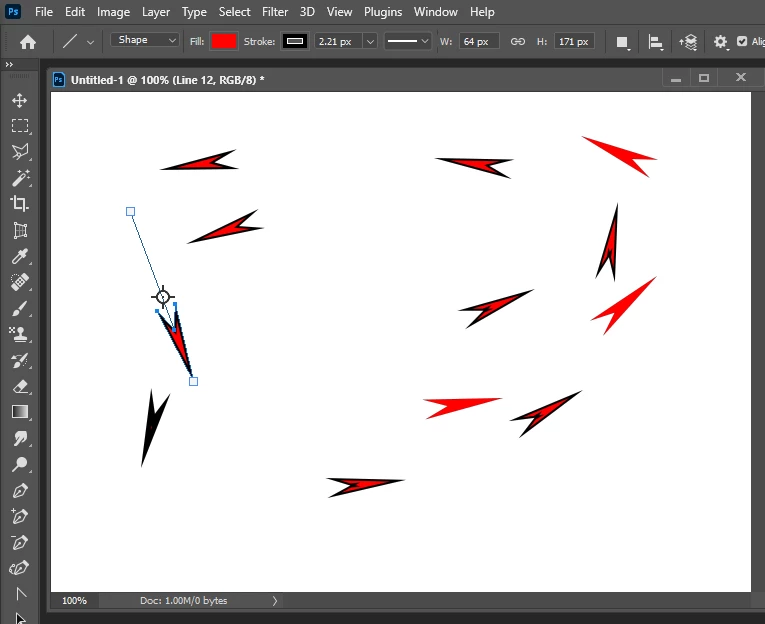Select the Move tool
This screenshot has width=765, height=624.
coord(20,101)
